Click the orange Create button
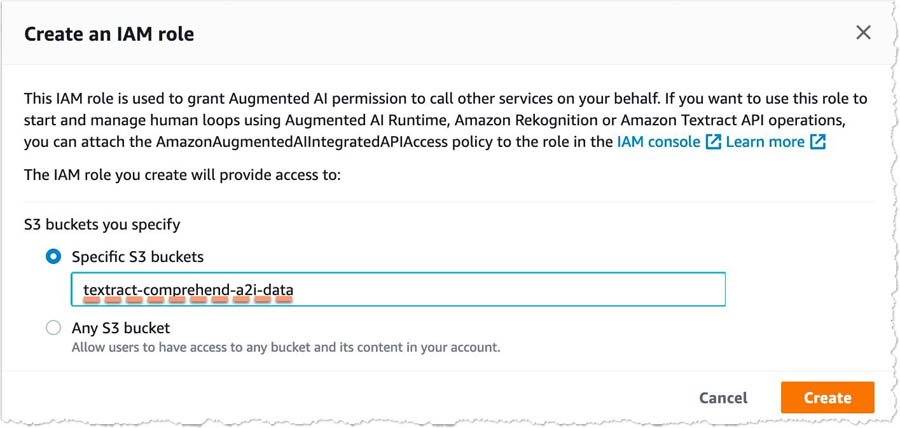The height and width of the screenshot is (428, 900). [x=827, y=398]
